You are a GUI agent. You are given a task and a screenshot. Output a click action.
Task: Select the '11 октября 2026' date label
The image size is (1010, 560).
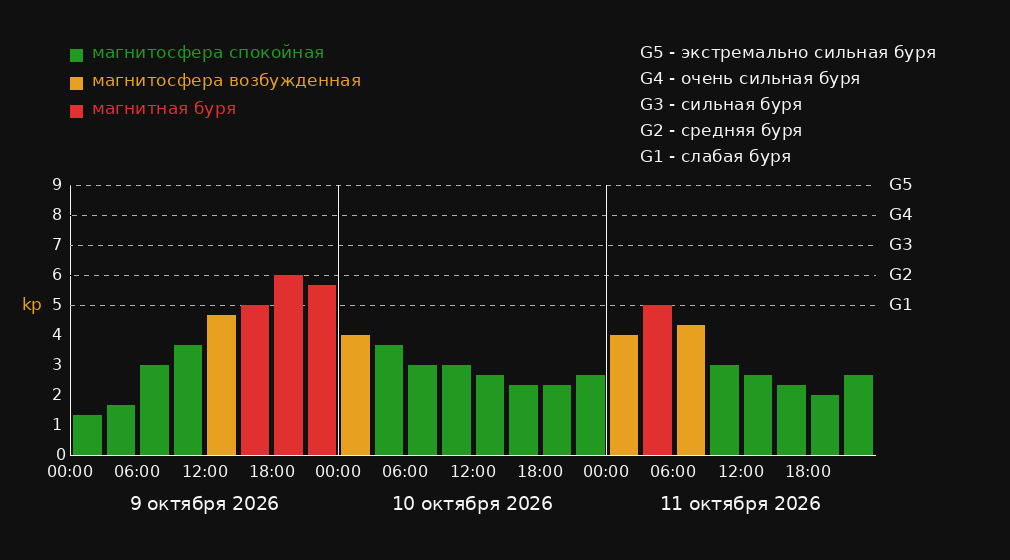[741, 504]
